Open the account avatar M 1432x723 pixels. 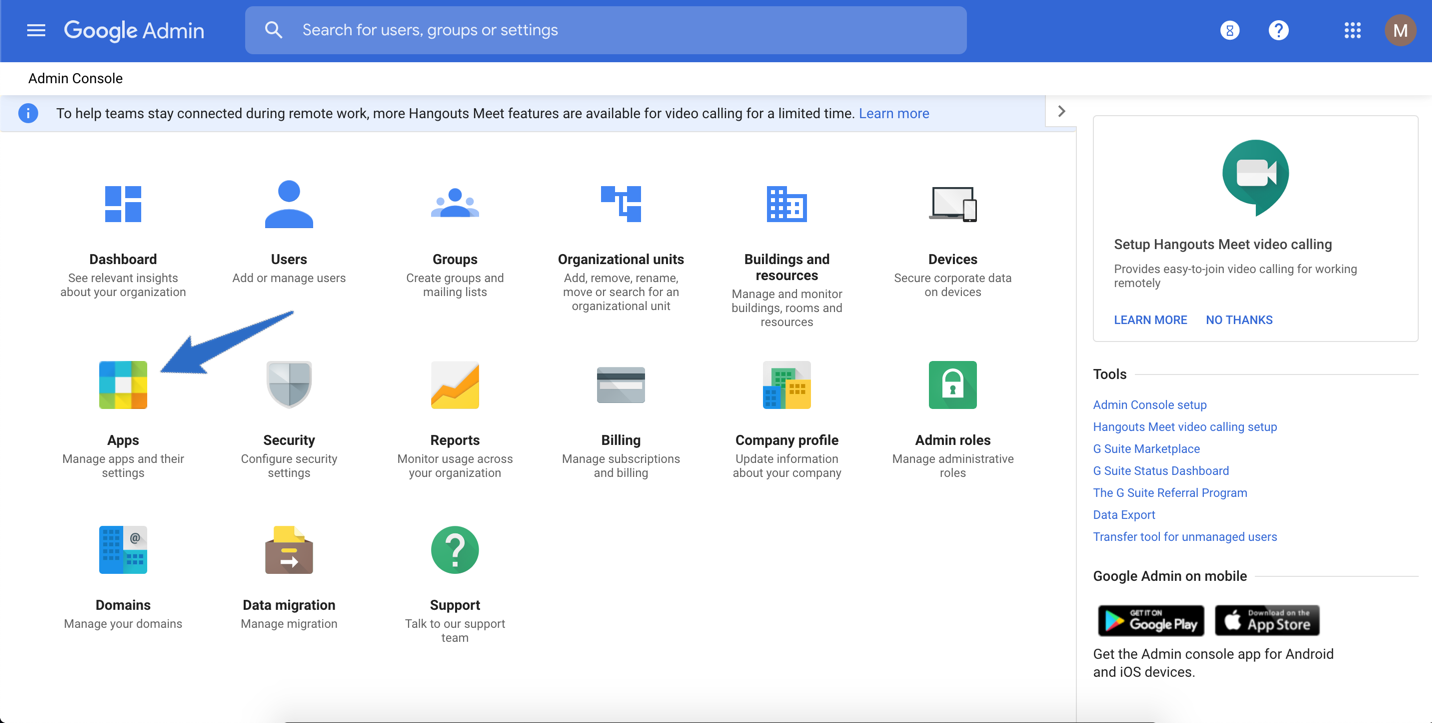[x=1400, y=30]
